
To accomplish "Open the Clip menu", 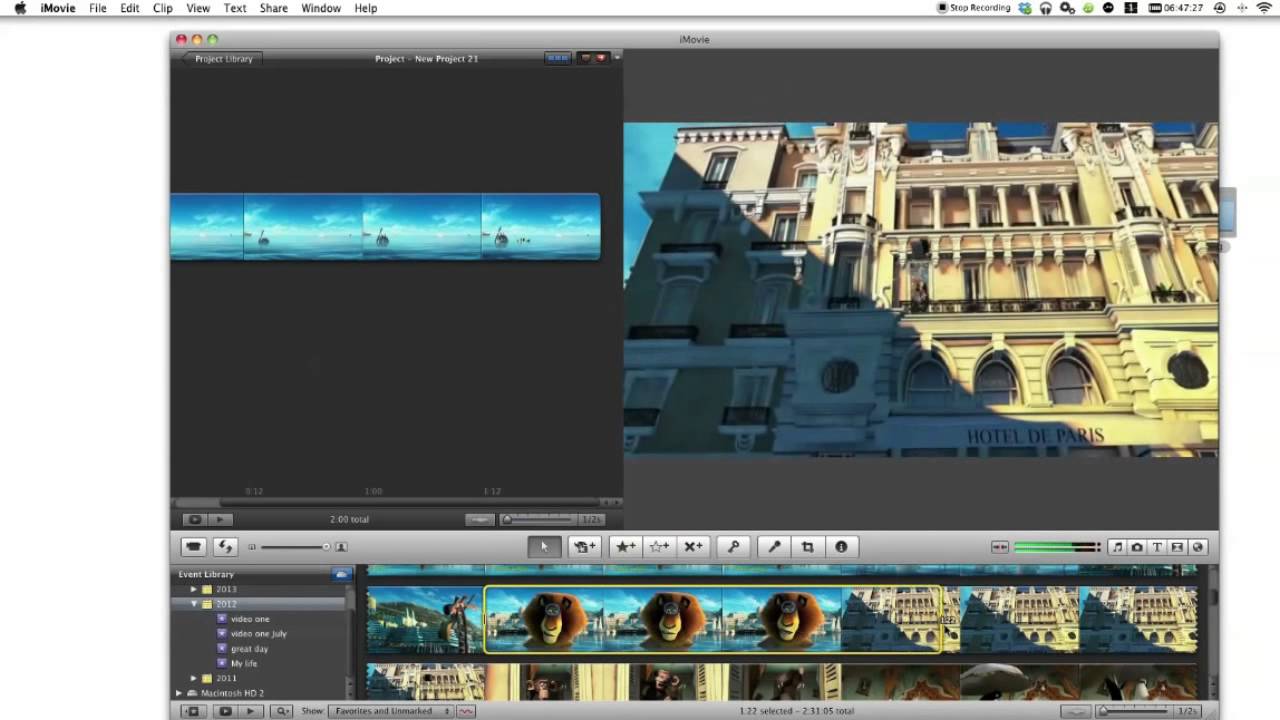I will point(163,8).
